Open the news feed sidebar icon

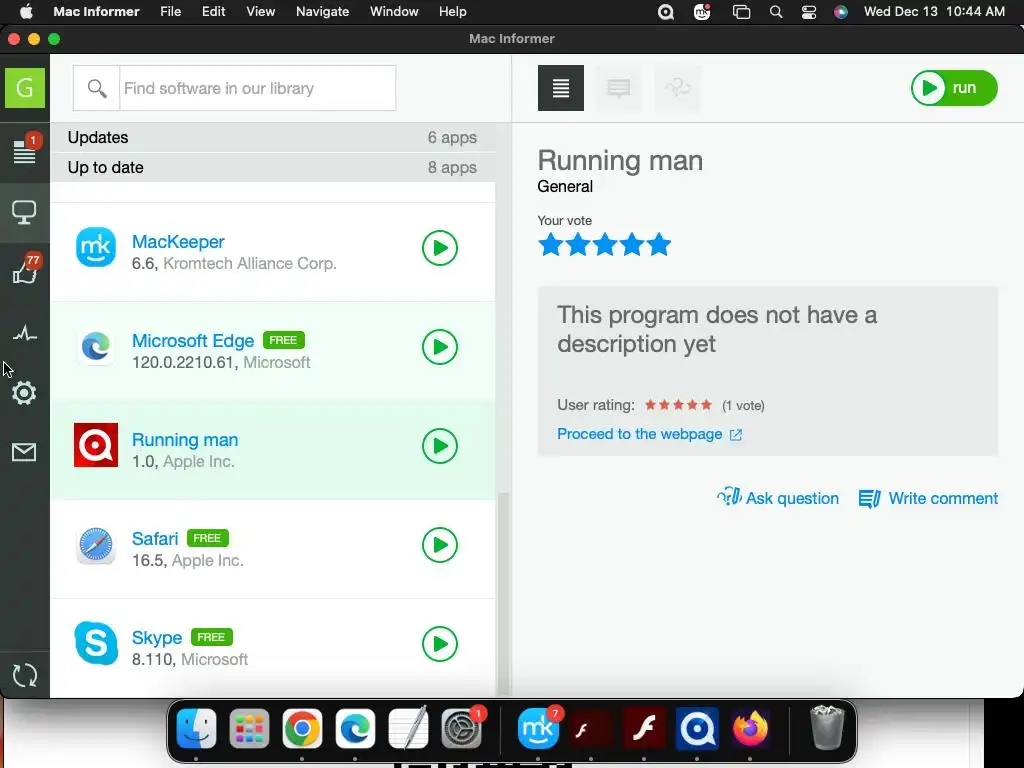coord(25,151)
